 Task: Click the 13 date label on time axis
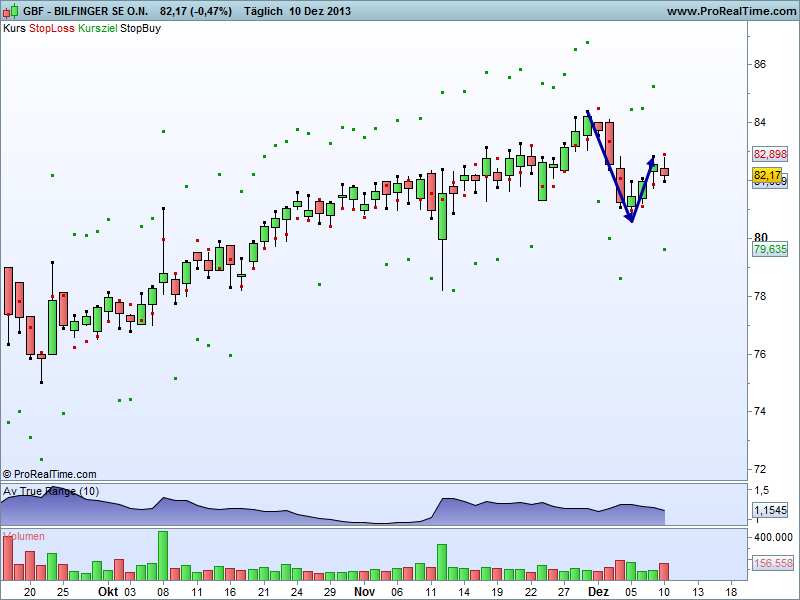click(x=697, y=592)
